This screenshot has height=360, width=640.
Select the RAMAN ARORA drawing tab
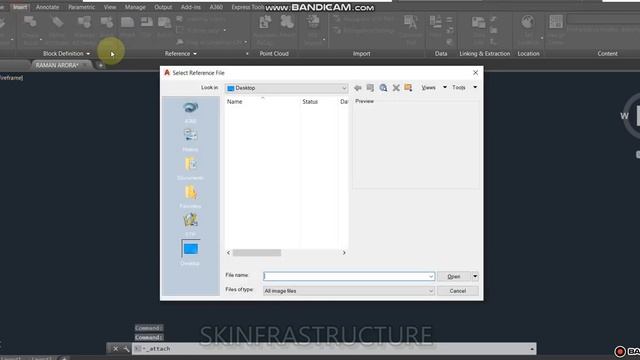click(57, 65)
